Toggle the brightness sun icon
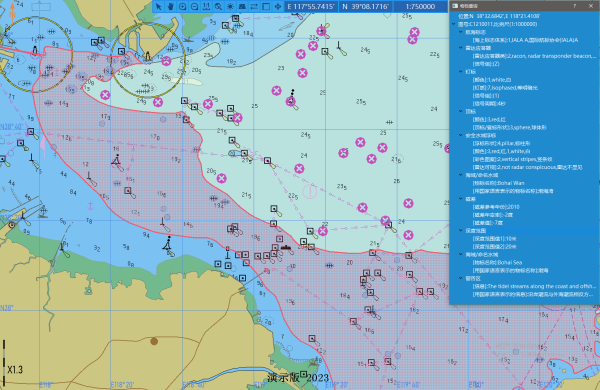The image size is (600, 390). (230, 7)
